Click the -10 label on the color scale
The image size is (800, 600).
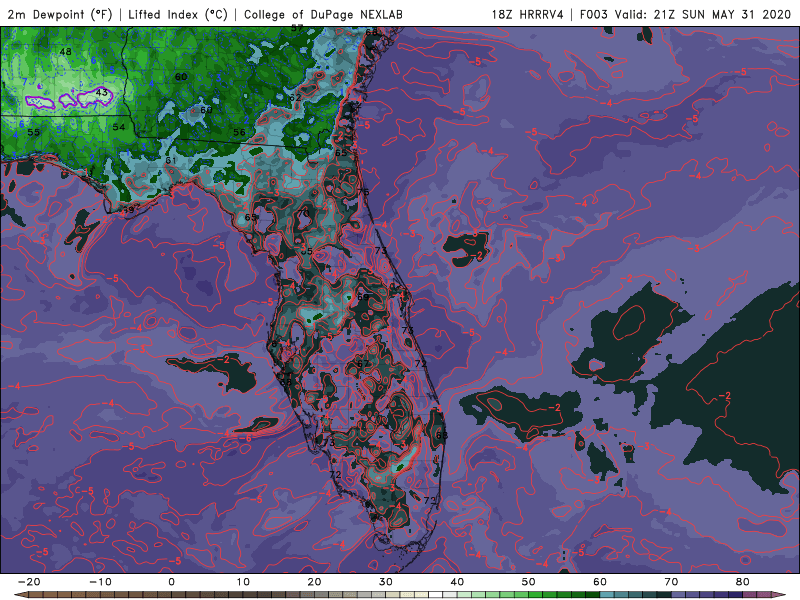100,582
